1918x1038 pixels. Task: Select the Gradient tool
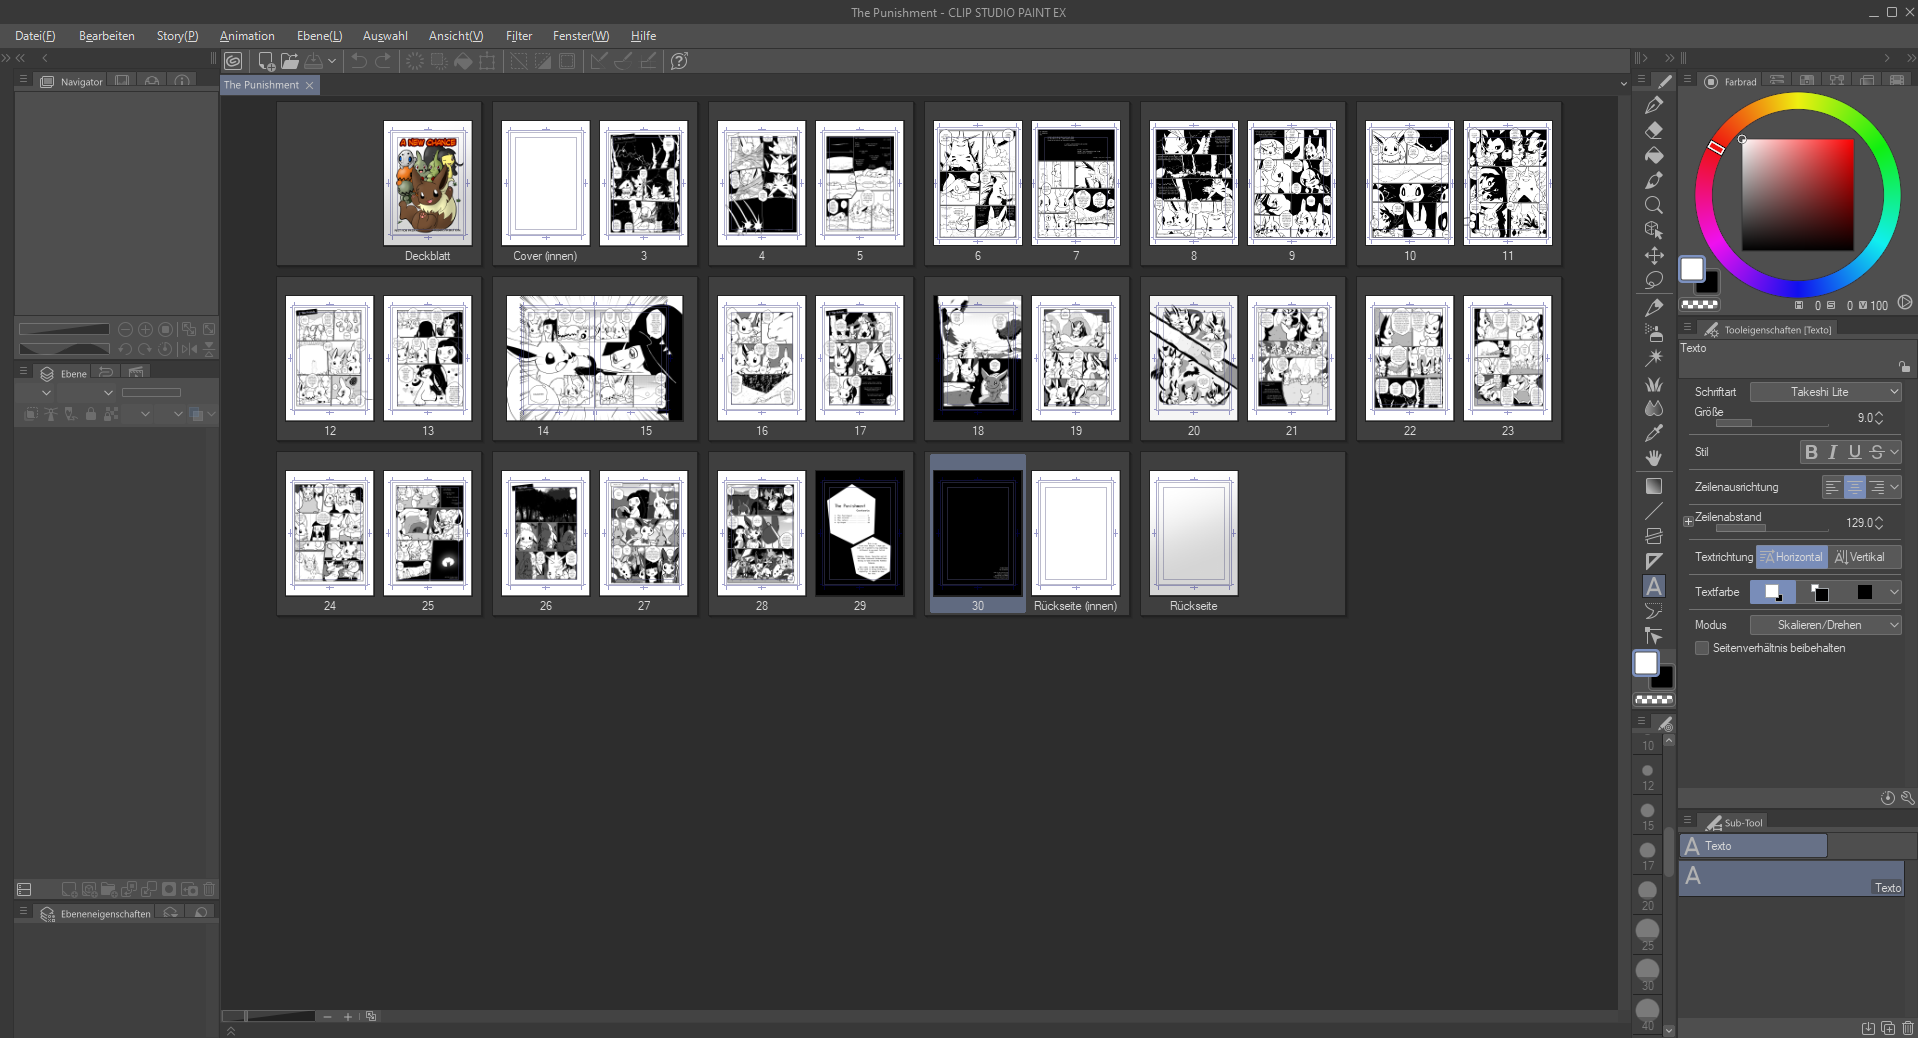pyautogui.click(x=1654, y=486)
